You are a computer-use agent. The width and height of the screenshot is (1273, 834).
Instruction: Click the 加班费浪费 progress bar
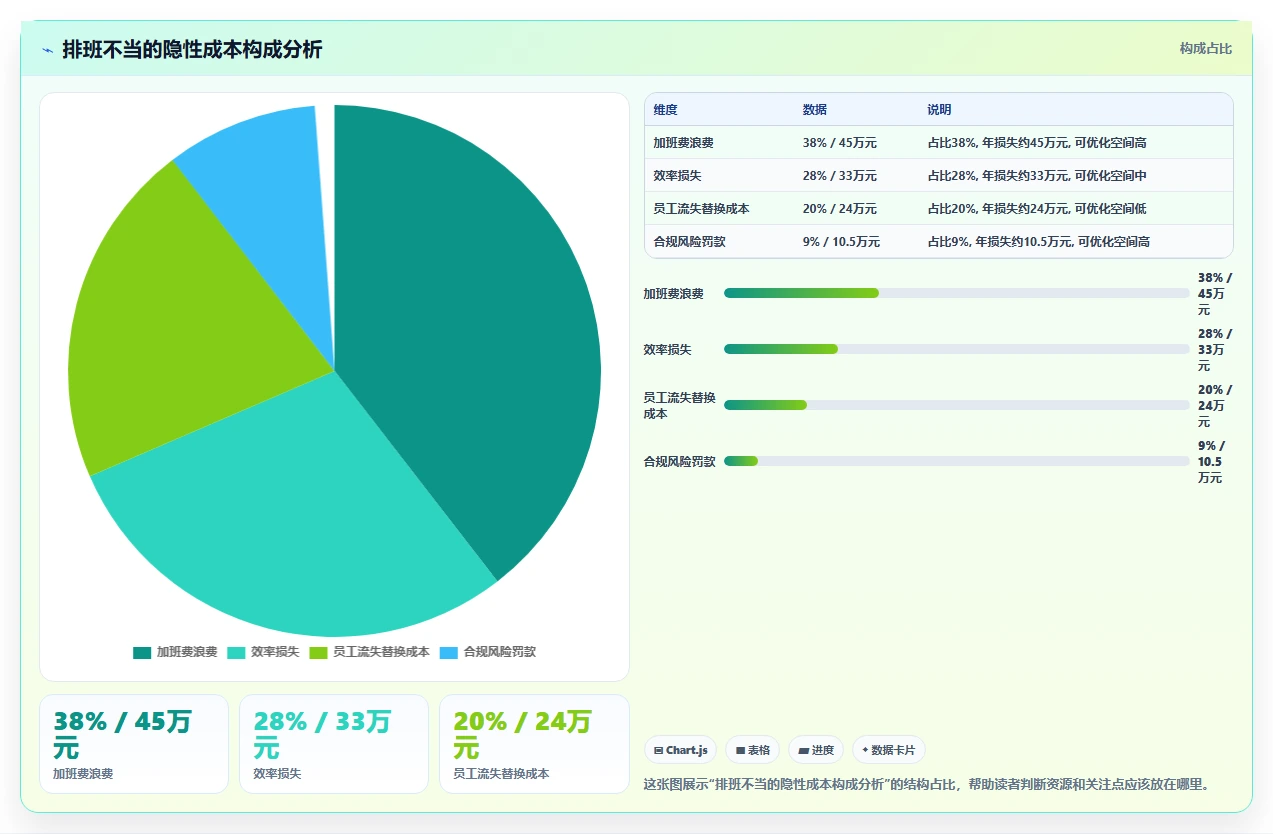click(957, 293)
